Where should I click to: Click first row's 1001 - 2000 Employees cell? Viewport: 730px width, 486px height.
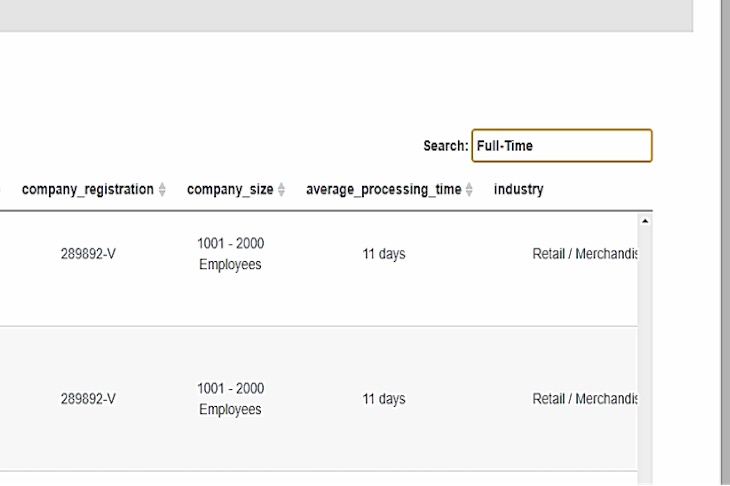pyautogui.click(x=230, y=254)
